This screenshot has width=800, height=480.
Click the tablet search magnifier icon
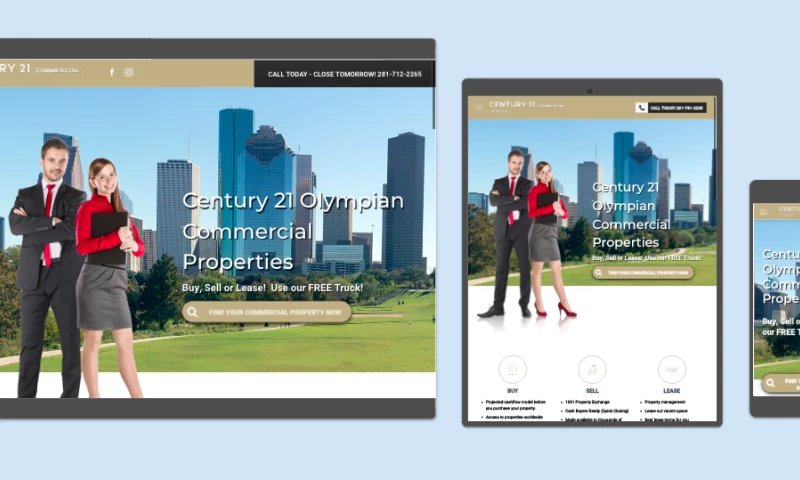(x=598, y=272)
